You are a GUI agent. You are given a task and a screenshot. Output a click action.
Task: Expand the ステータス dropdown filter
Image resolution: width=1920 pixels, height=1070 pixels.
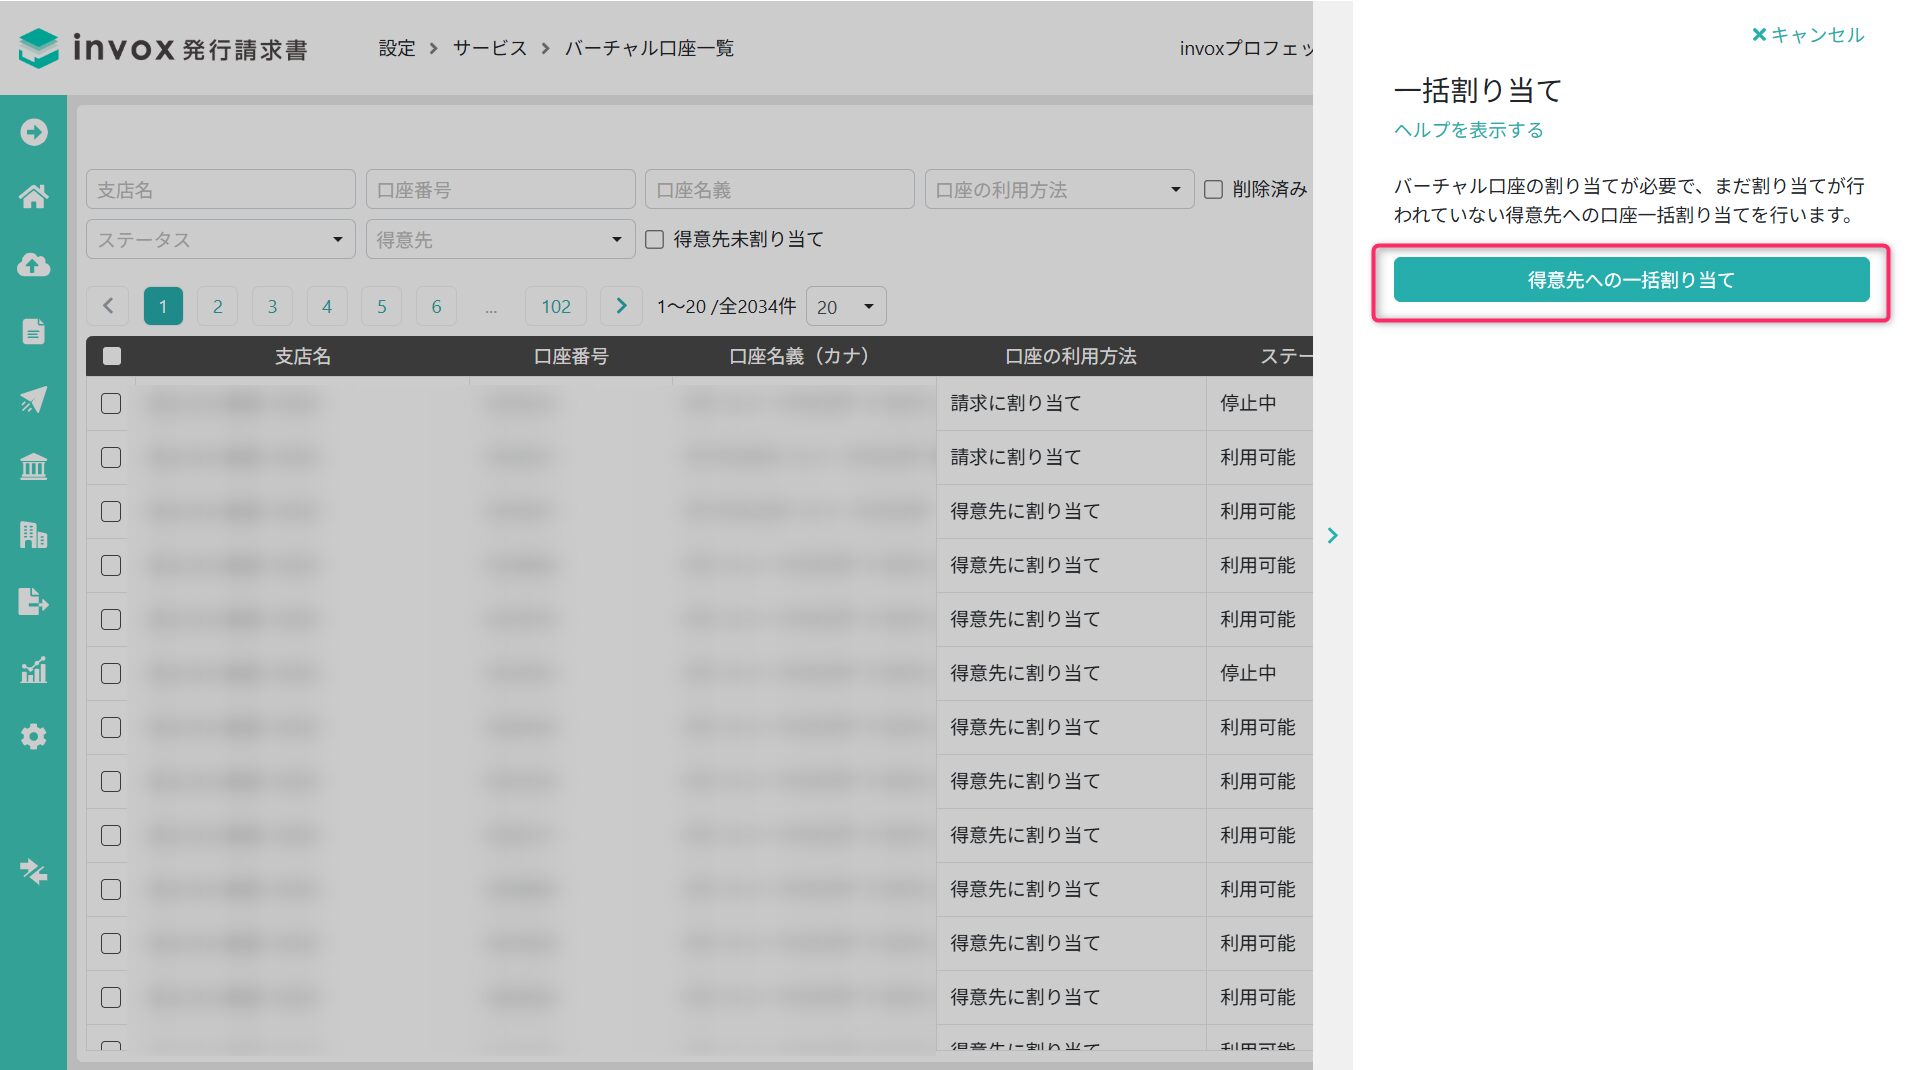220,240
